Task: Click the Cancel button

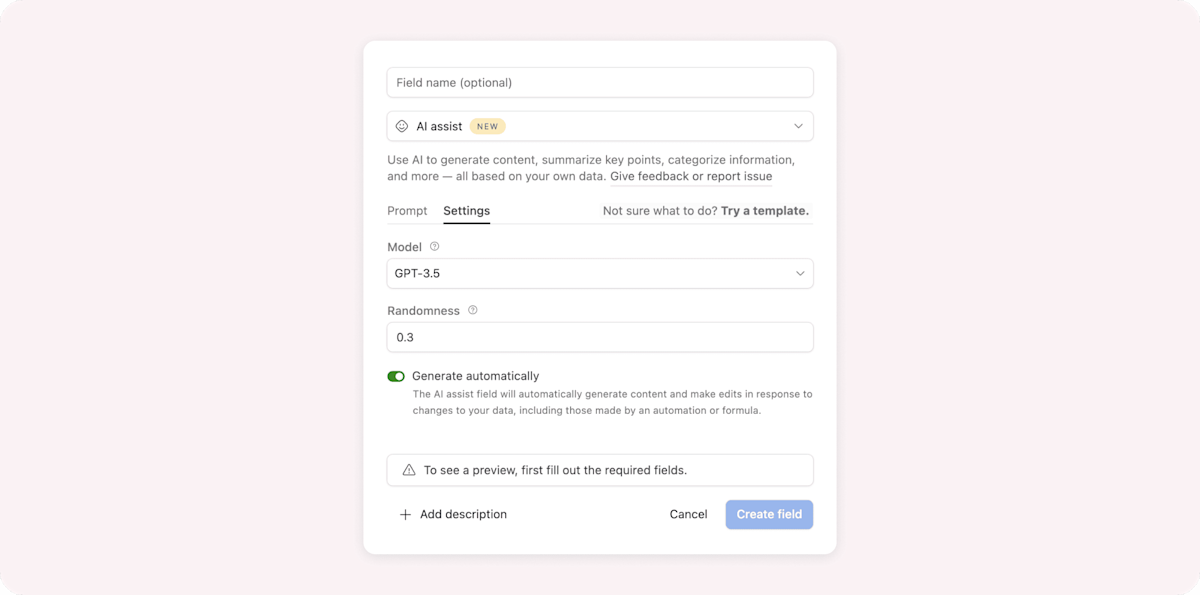Action: tap(689, 514)
